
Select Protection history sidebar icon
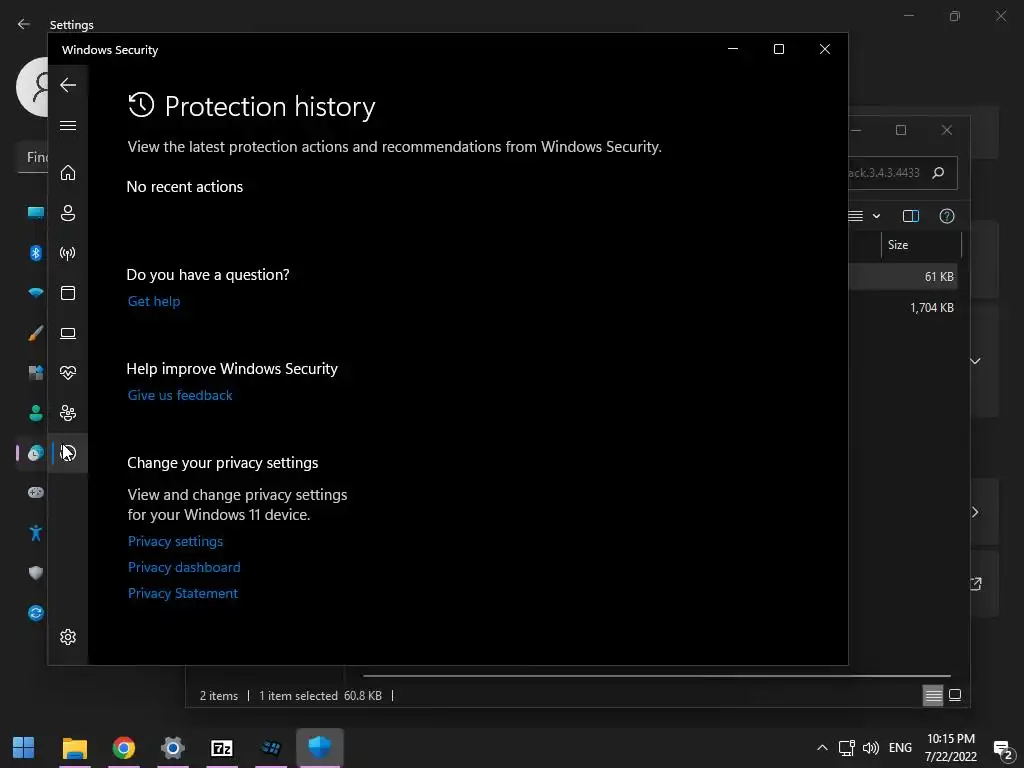[68, 453]
